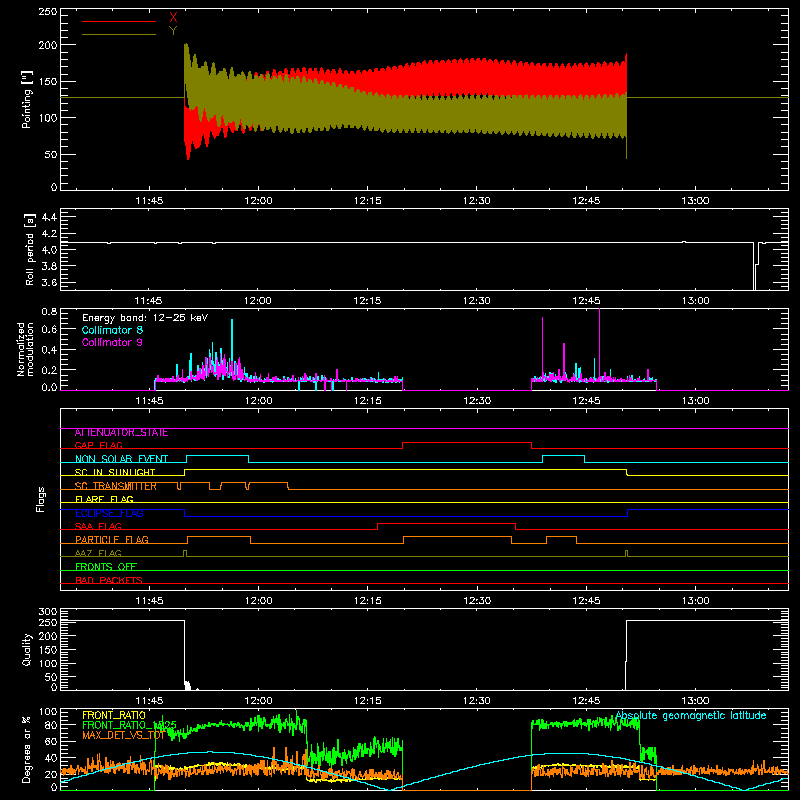The height and width of the screenshot is (800, 800).
Task: Click the 4.0 tick on the Roll period axis
Action: click(x=49, y=249)
